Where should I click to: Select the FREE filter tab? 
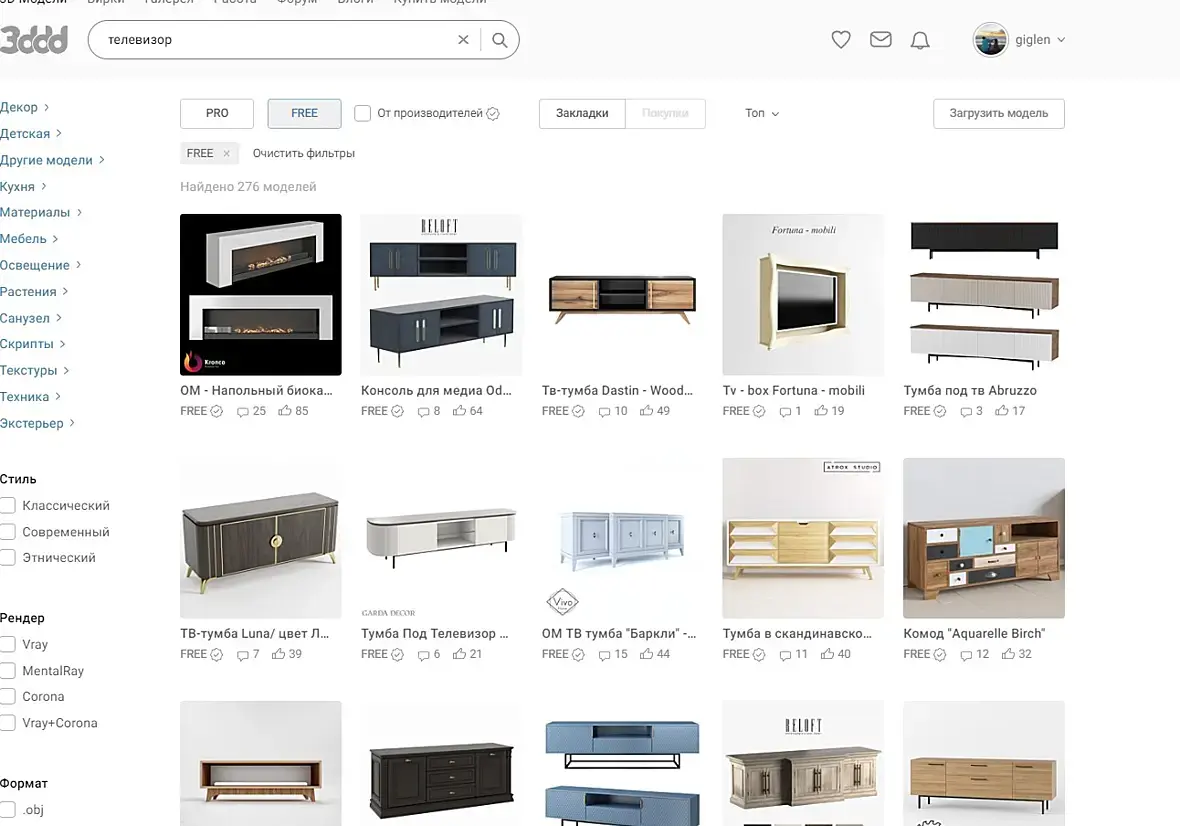pos(304,114)
